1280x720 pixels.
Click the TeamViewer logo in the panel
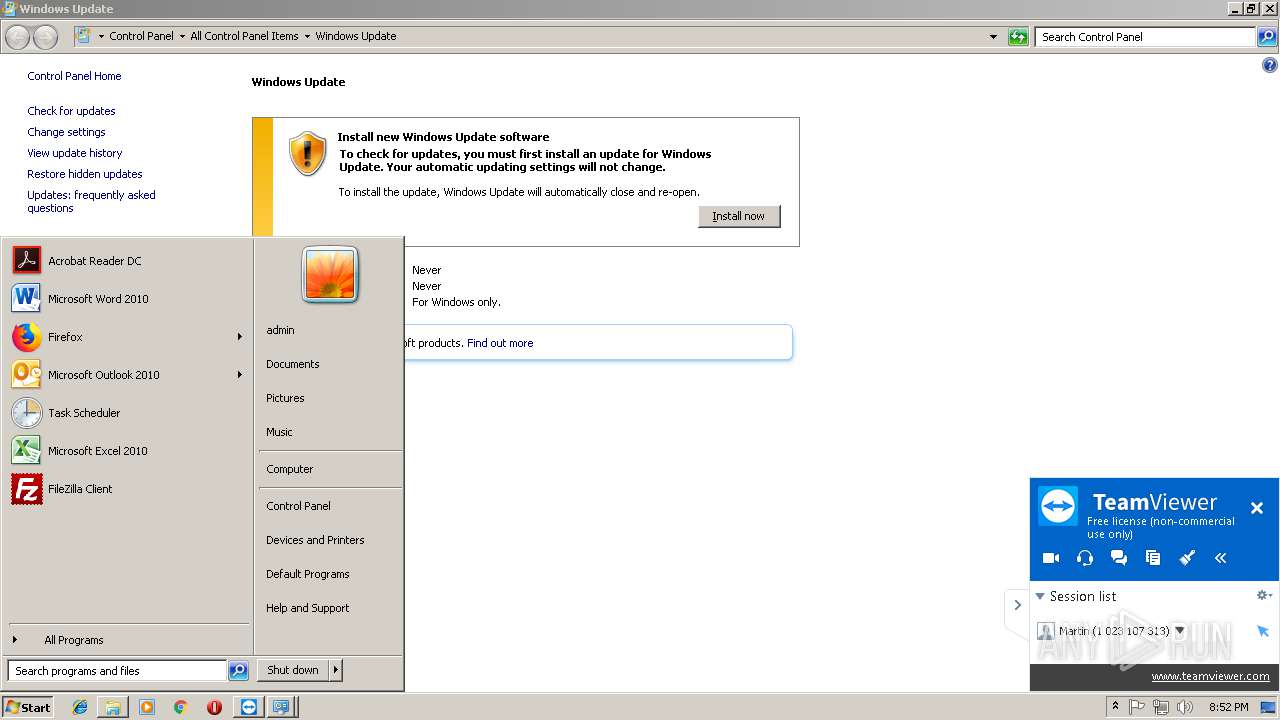[1058, 506]
